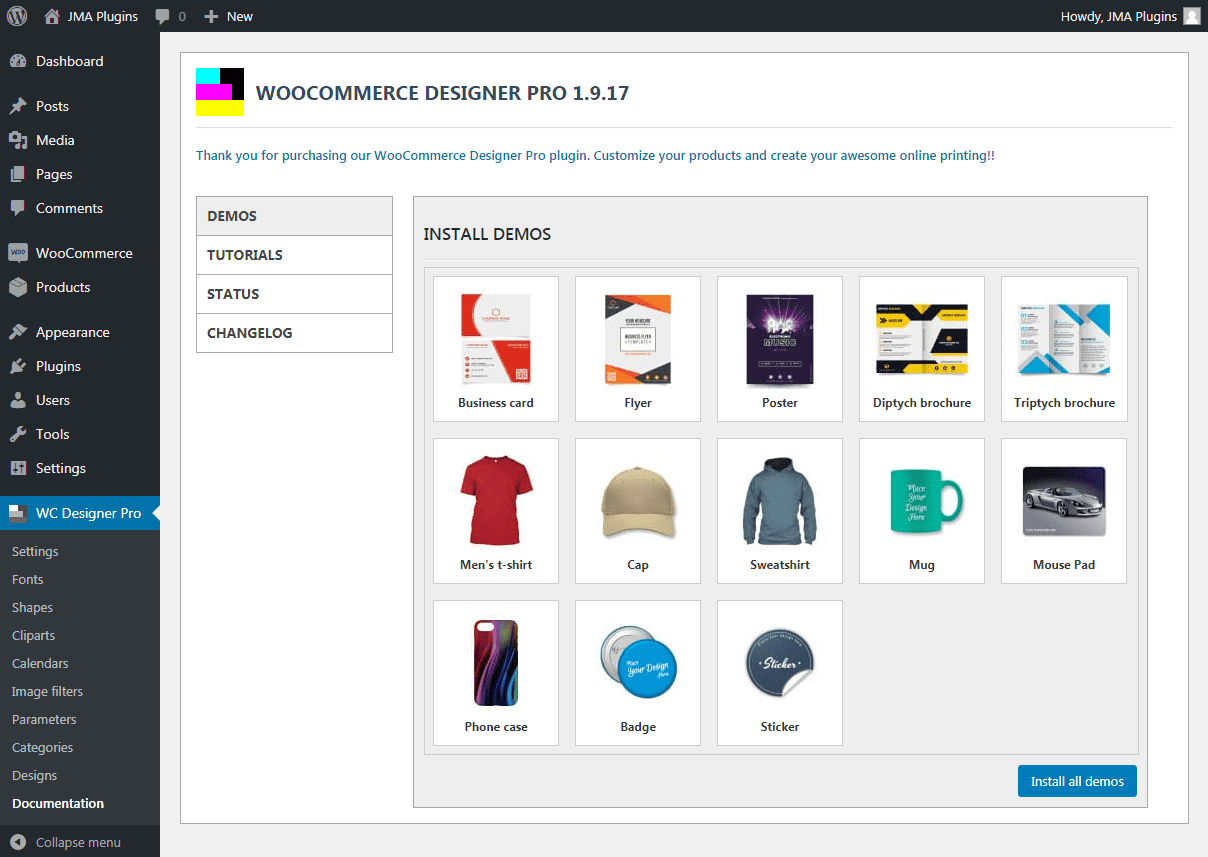This screenshot has width=1208, height=857.
Task: Click Howdy, JMA Plugins account text
Action: (x=1118, y=16)
